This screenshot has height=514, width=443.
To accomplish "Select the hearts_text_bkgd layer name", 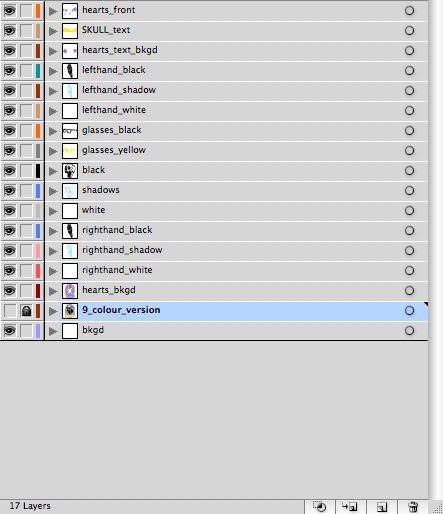I will 120,50.
